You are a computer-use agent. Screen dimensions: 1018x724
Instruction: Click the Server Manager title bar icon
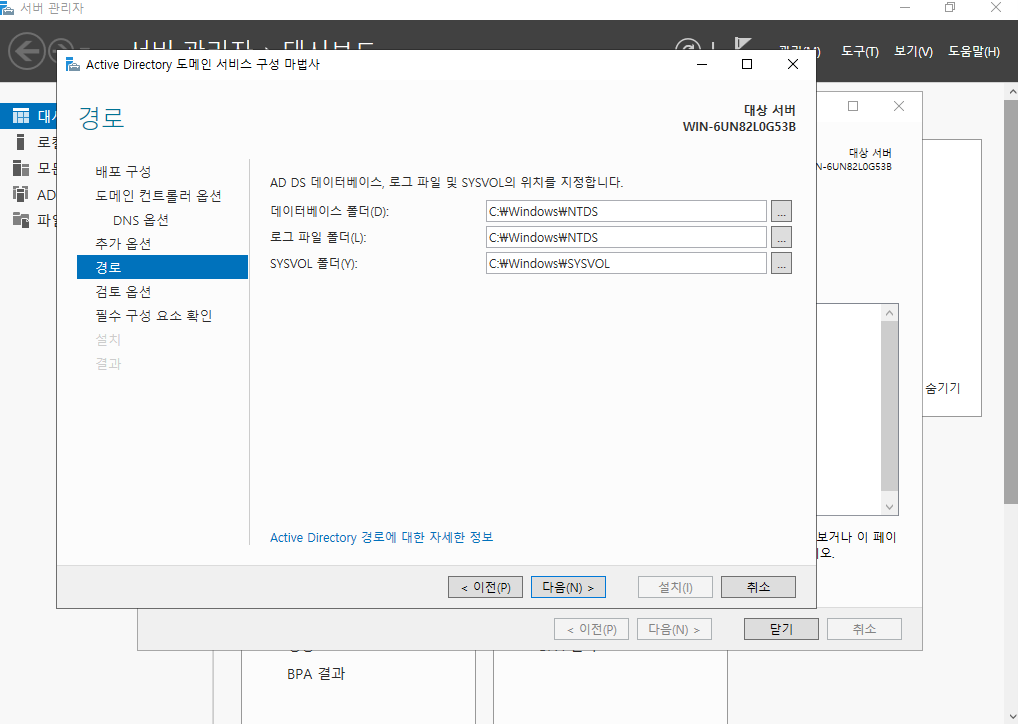[x=8, y=8]
